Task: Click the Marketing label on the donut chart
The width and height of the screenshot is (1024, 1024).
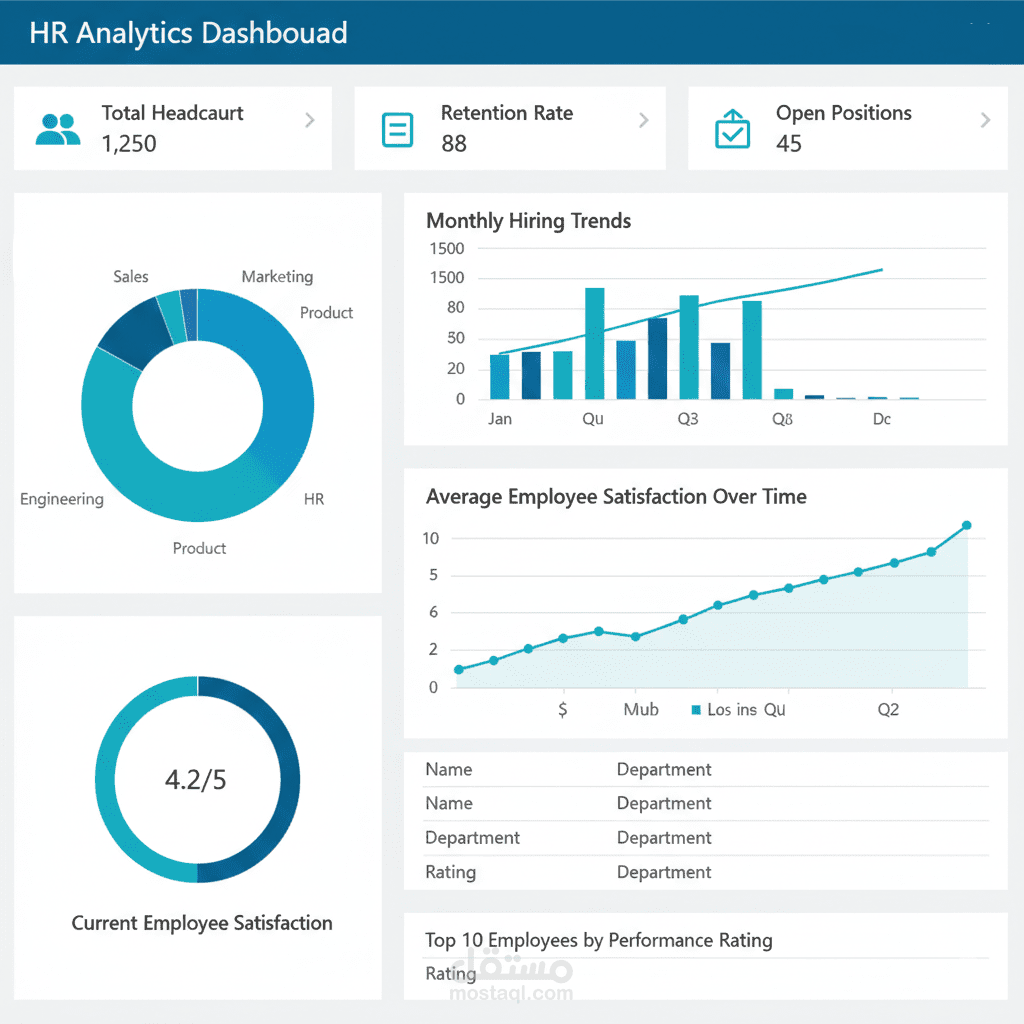Action: pyautogui.click(x=277, y=277)
